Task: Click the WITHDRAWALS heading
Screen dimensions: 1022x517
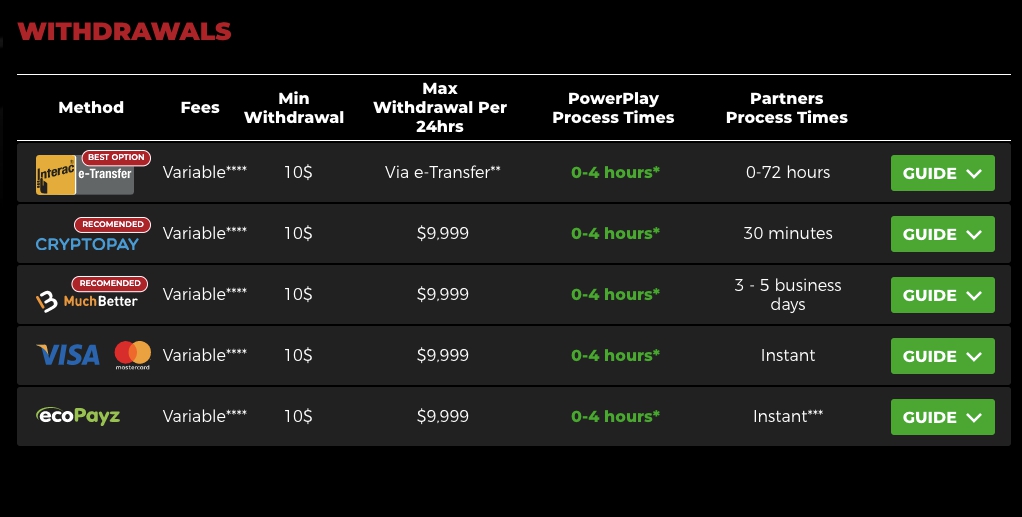Action: point(124,31)
